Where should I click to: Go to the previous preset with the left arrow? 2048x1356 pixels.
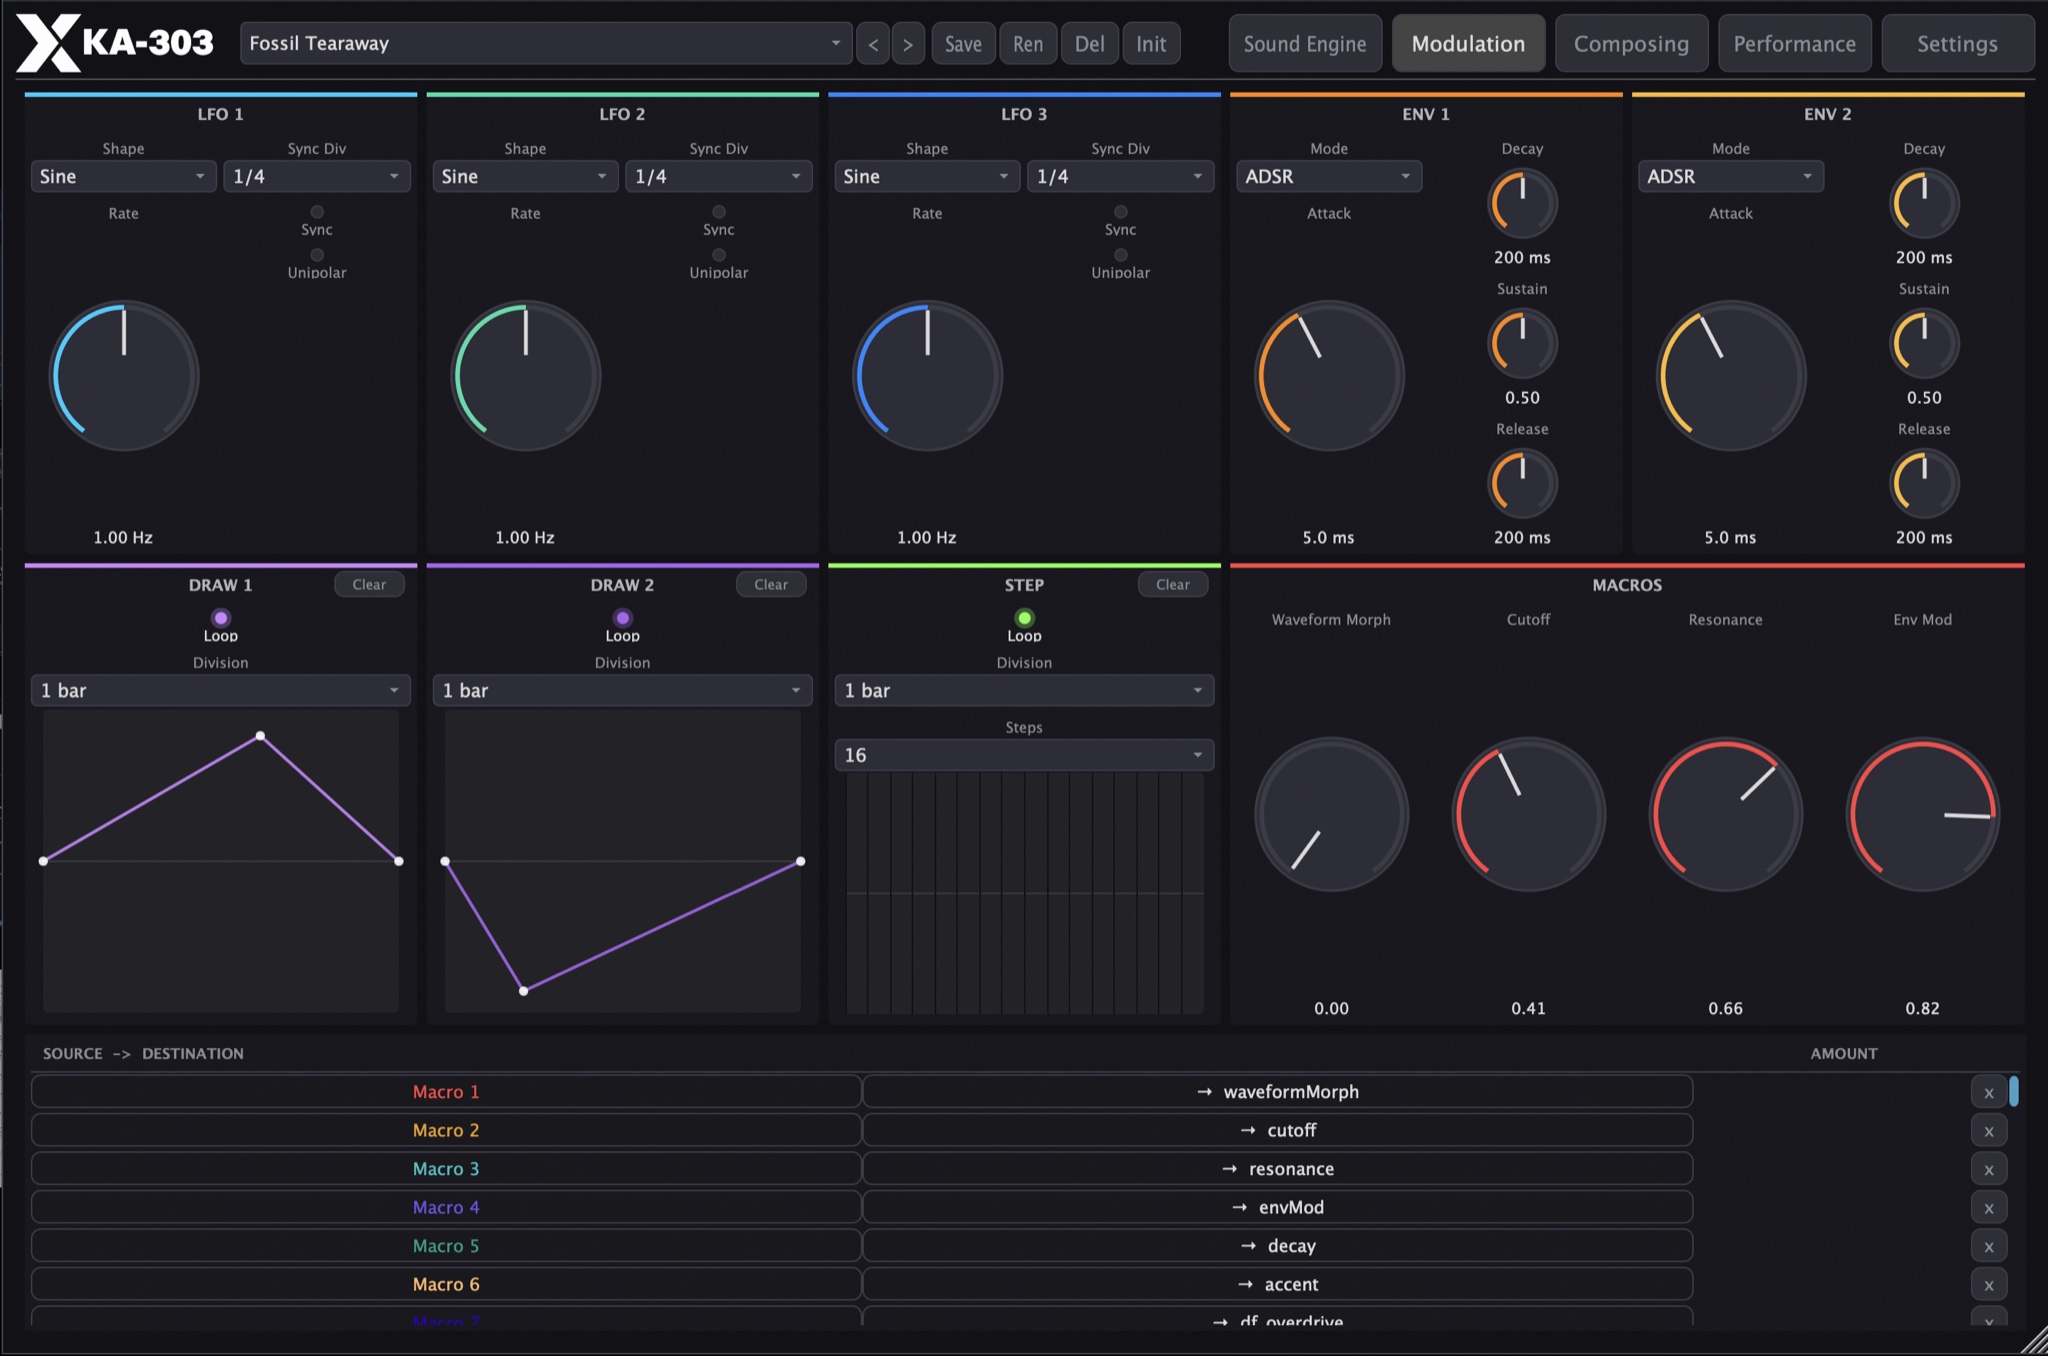click(873, 44)
